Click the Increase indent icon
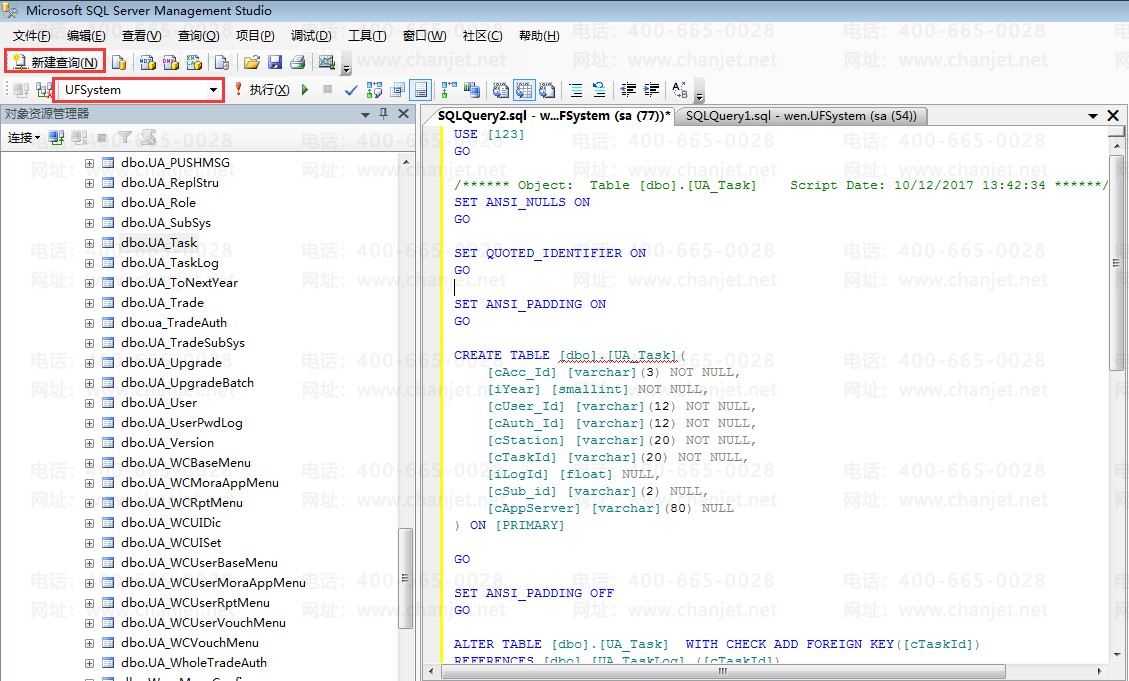Viewport: 1129px width, 681px height. tap(651, 90)
